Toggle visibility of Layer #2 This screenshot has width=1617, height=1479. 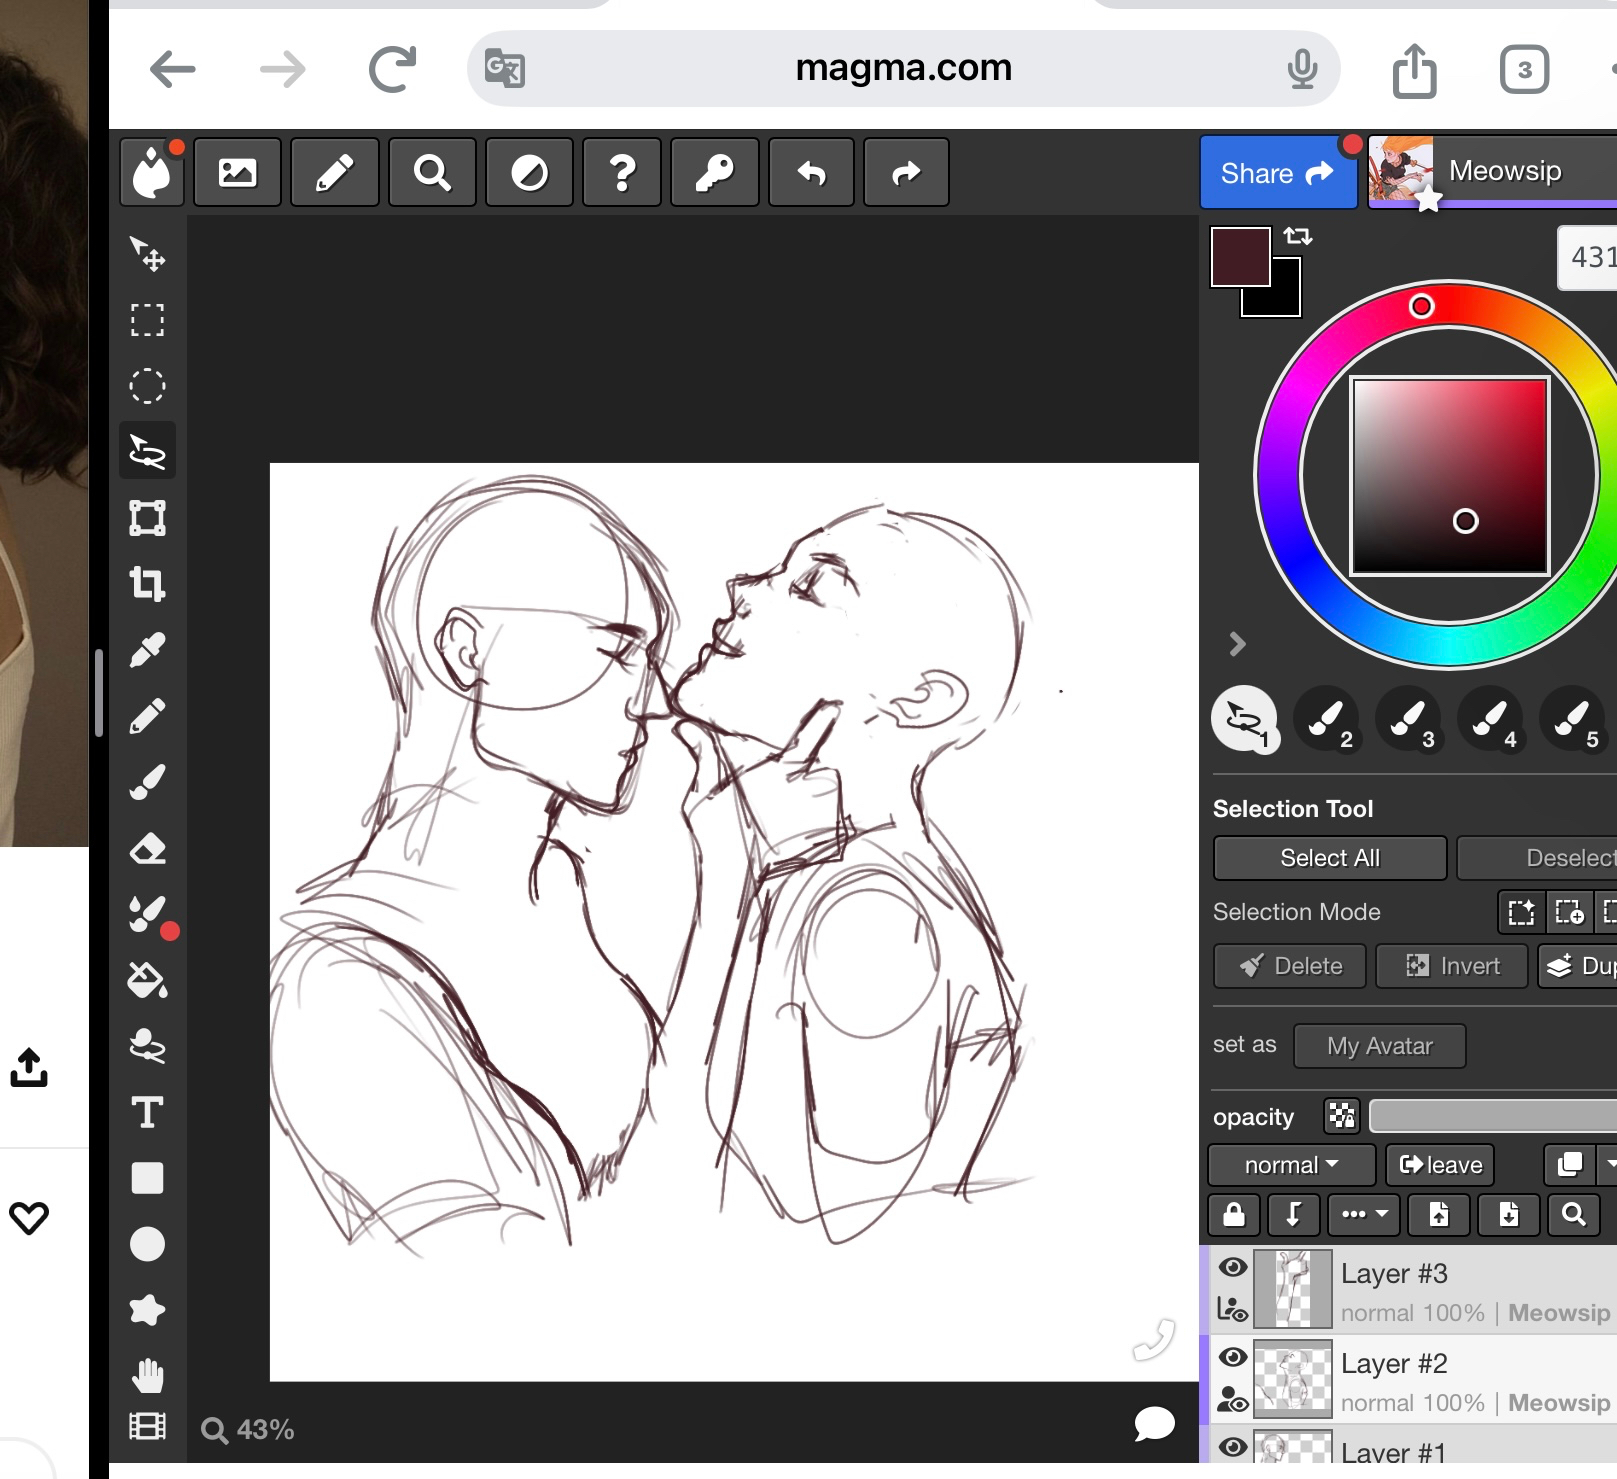pos(1233,1357)
